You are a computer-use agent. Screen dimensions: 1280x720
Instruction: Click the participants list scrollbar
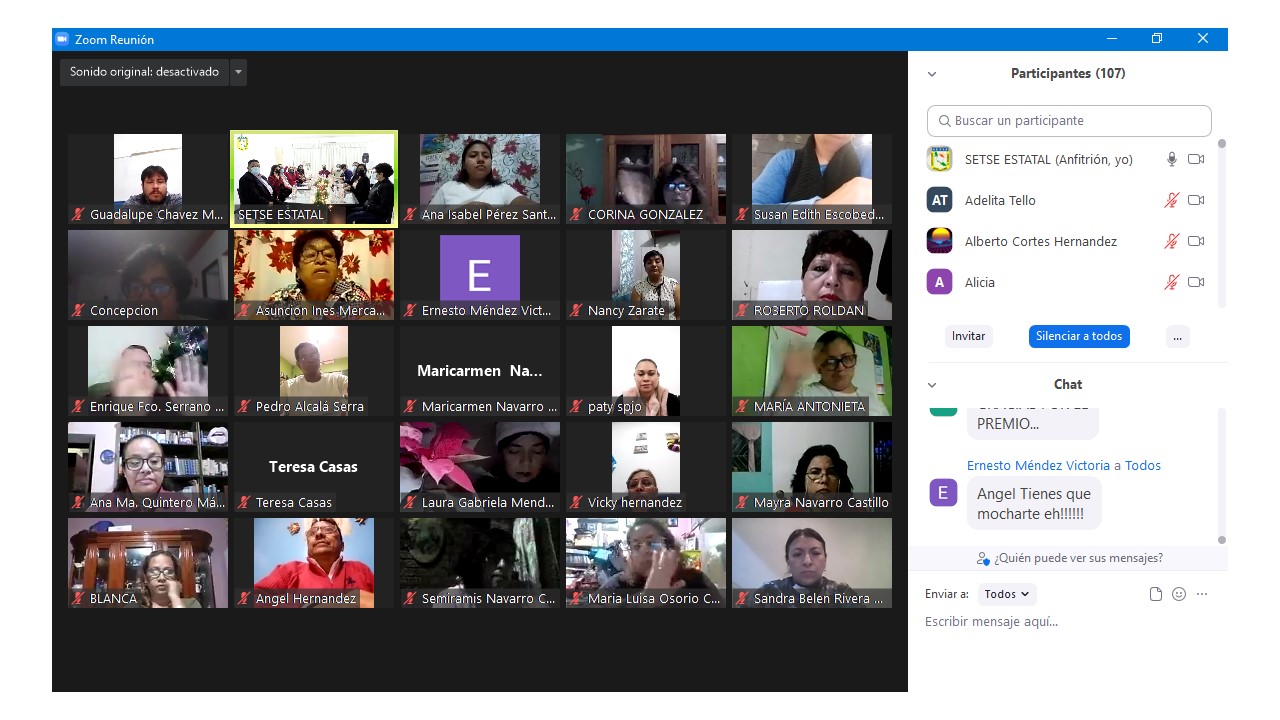(1221, 222)
